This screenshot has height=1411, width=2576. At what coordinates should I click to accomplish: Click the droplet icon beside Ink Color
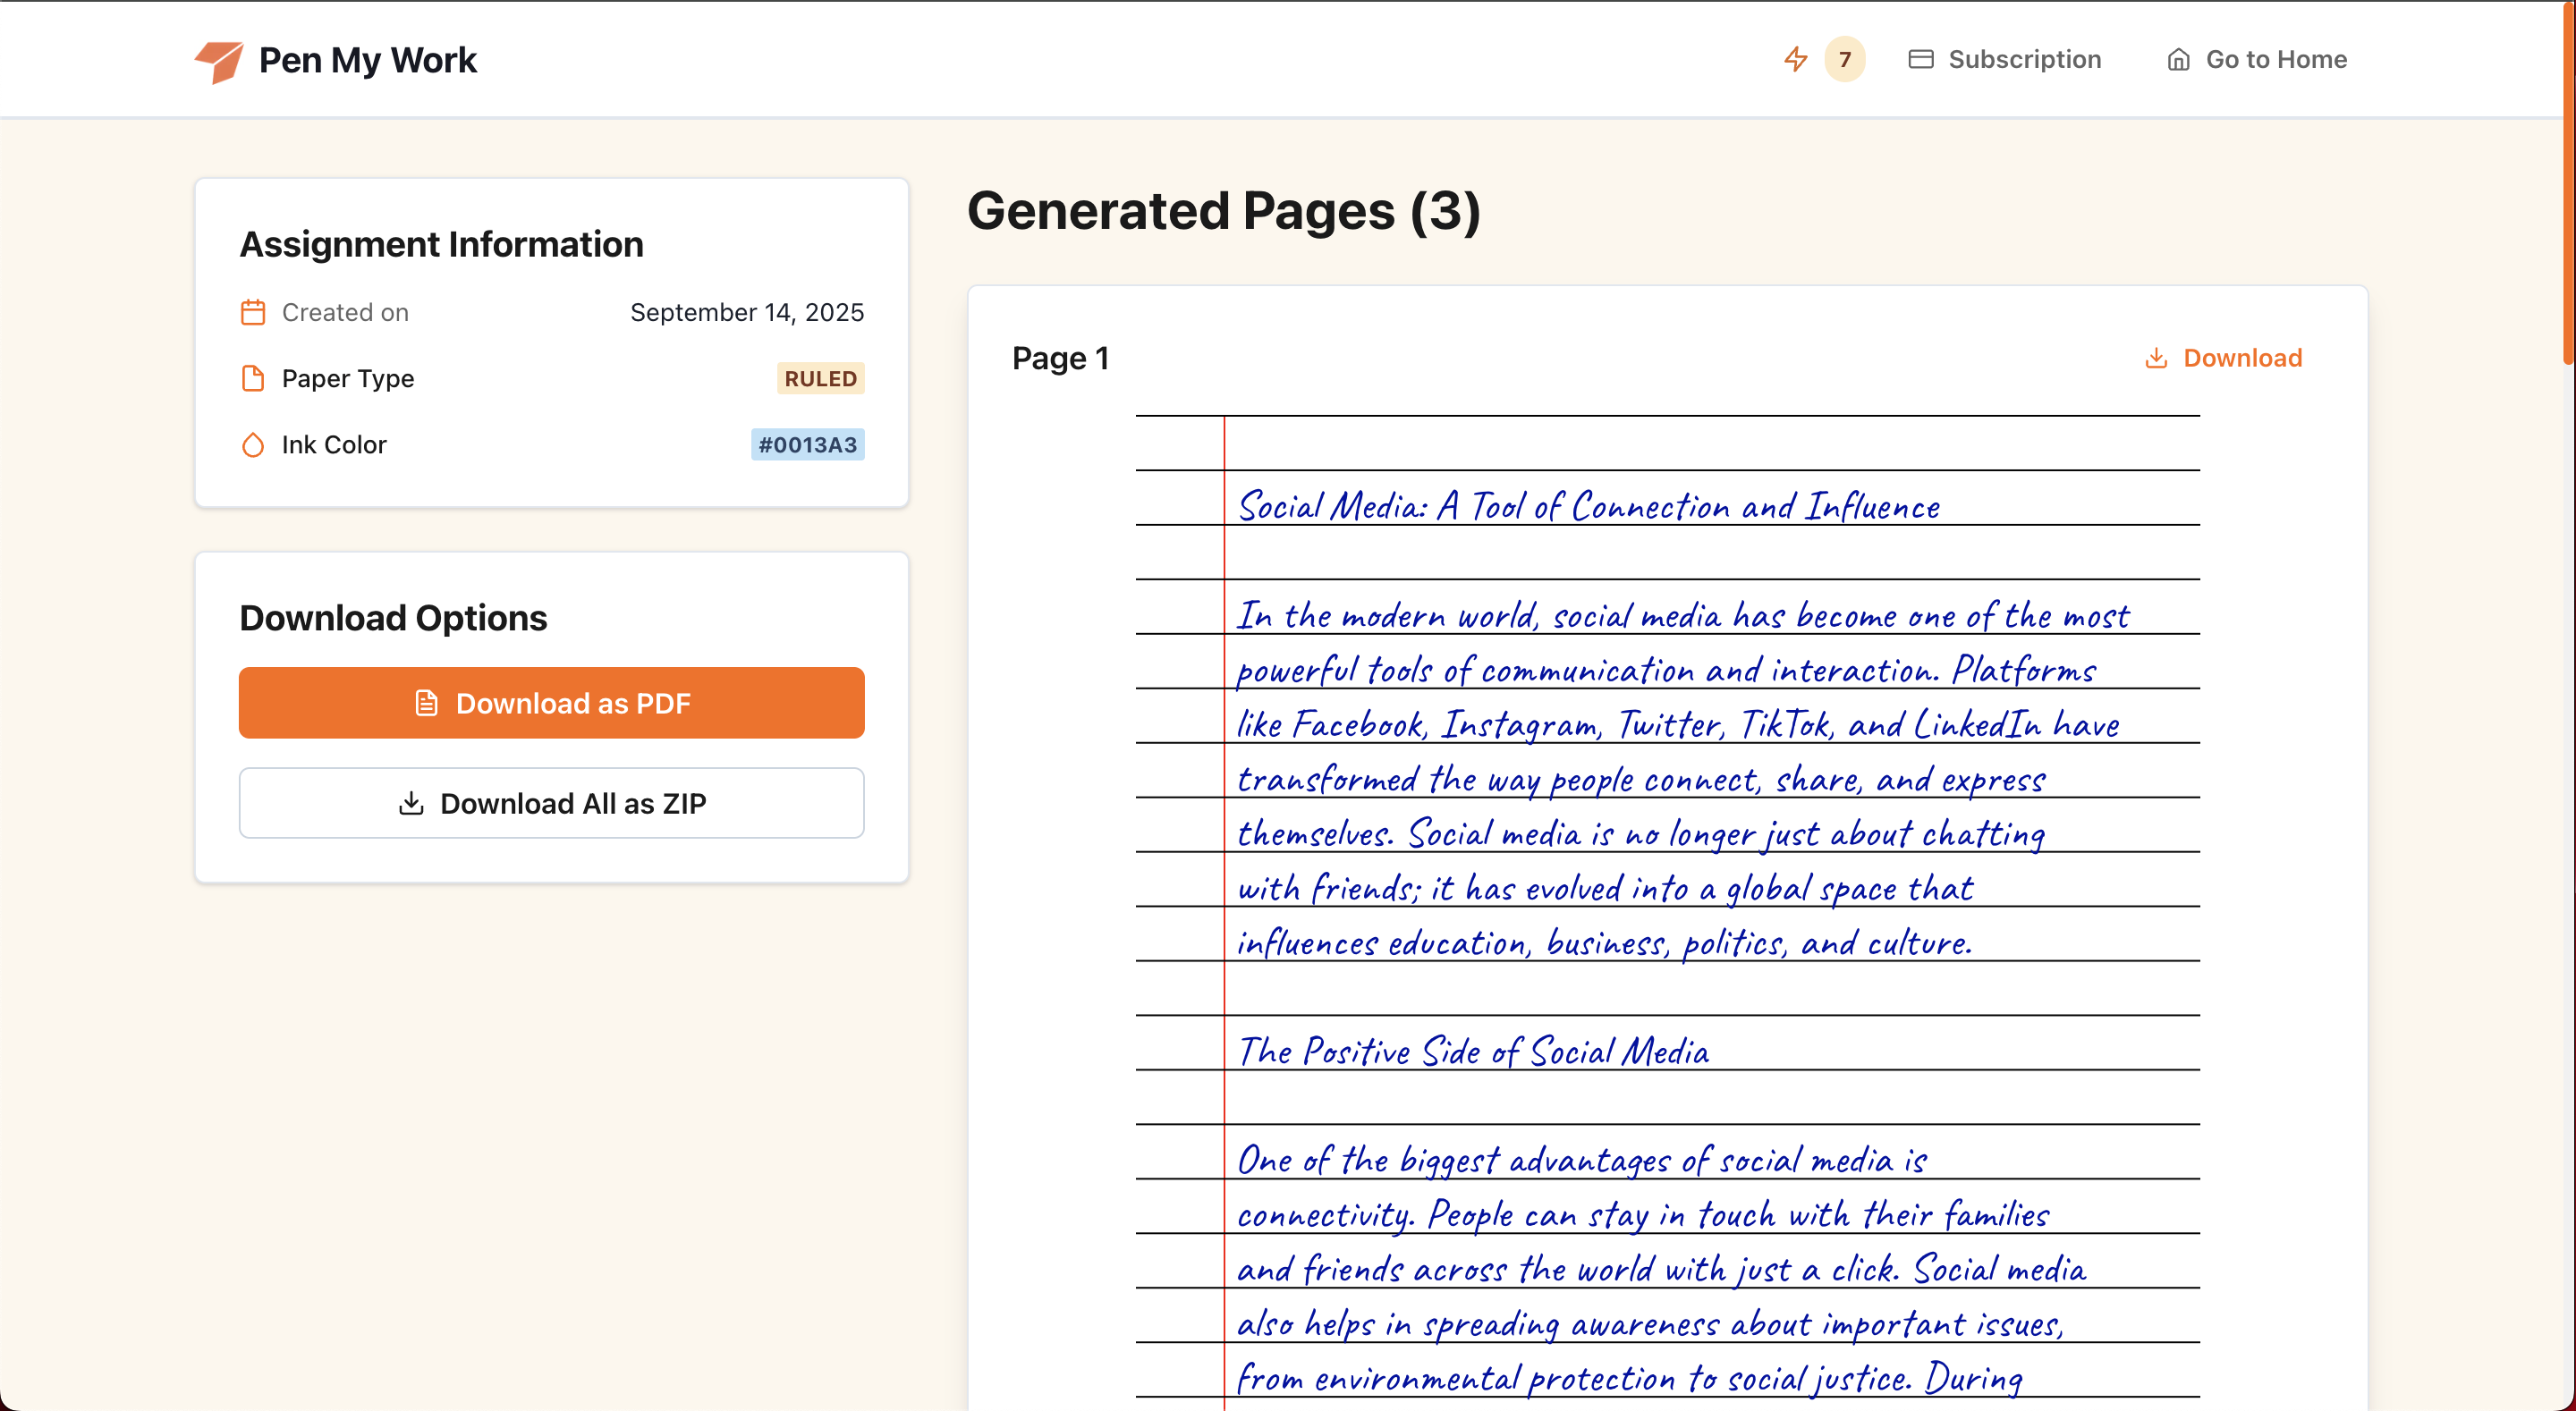pyautogui.click(x=253, y=444)
